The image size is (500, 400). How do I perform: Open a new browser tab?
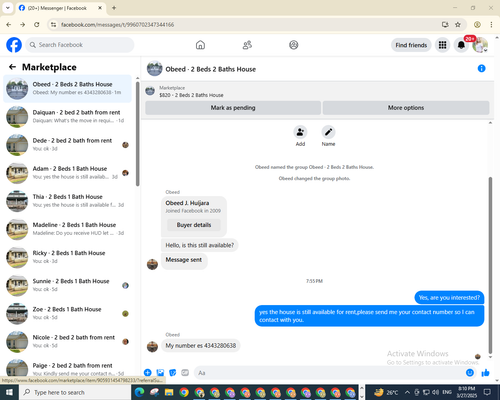(114, 8)
